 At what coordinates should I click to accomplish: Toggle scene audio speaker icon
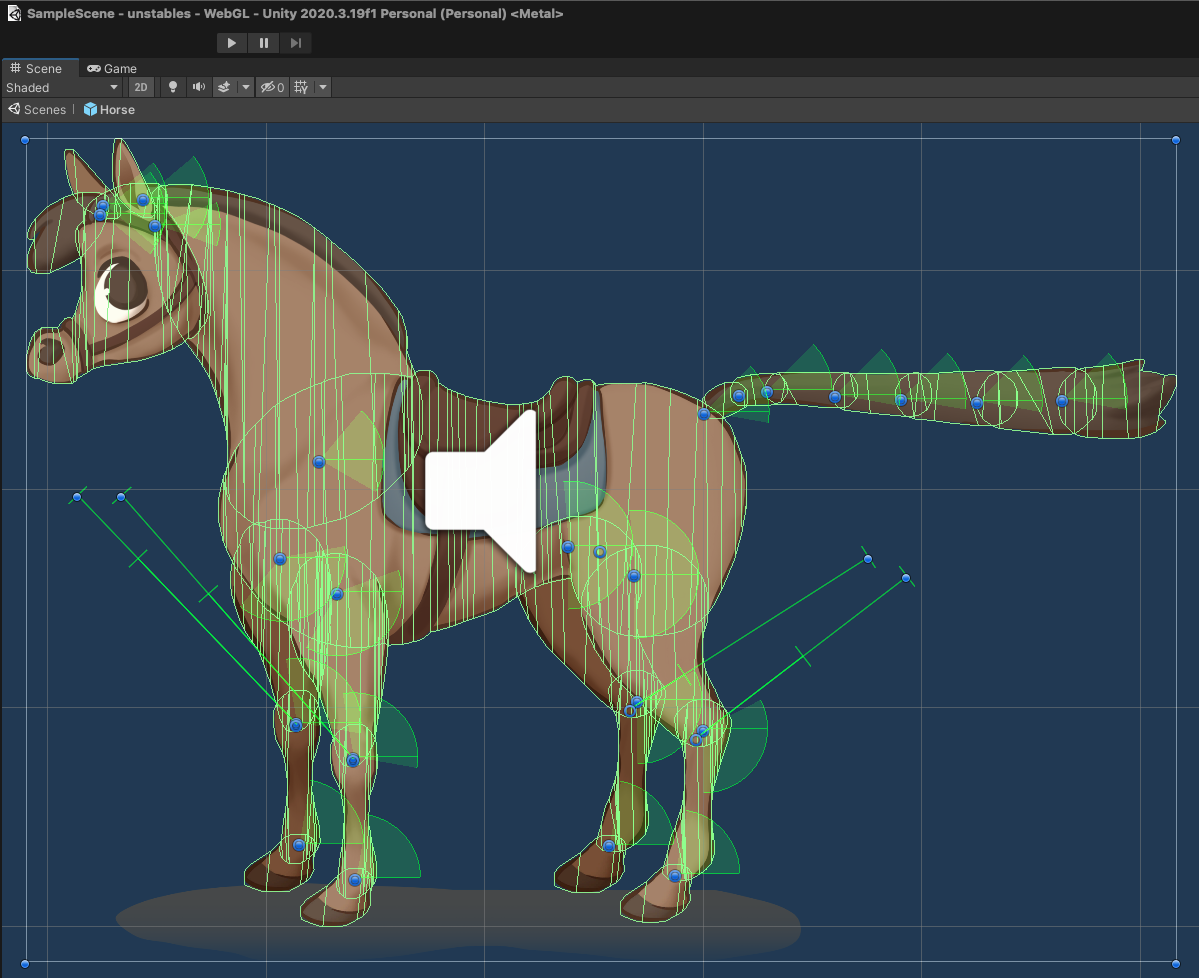(x=199, y=88)
